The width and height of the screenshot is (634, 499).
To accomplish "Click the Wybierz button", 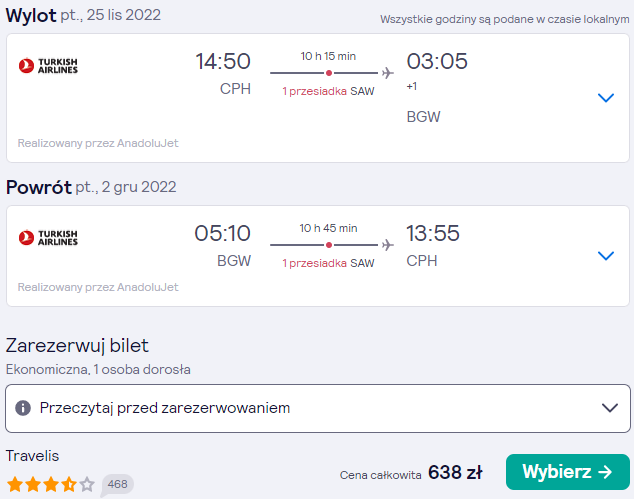I will (568, 472).
